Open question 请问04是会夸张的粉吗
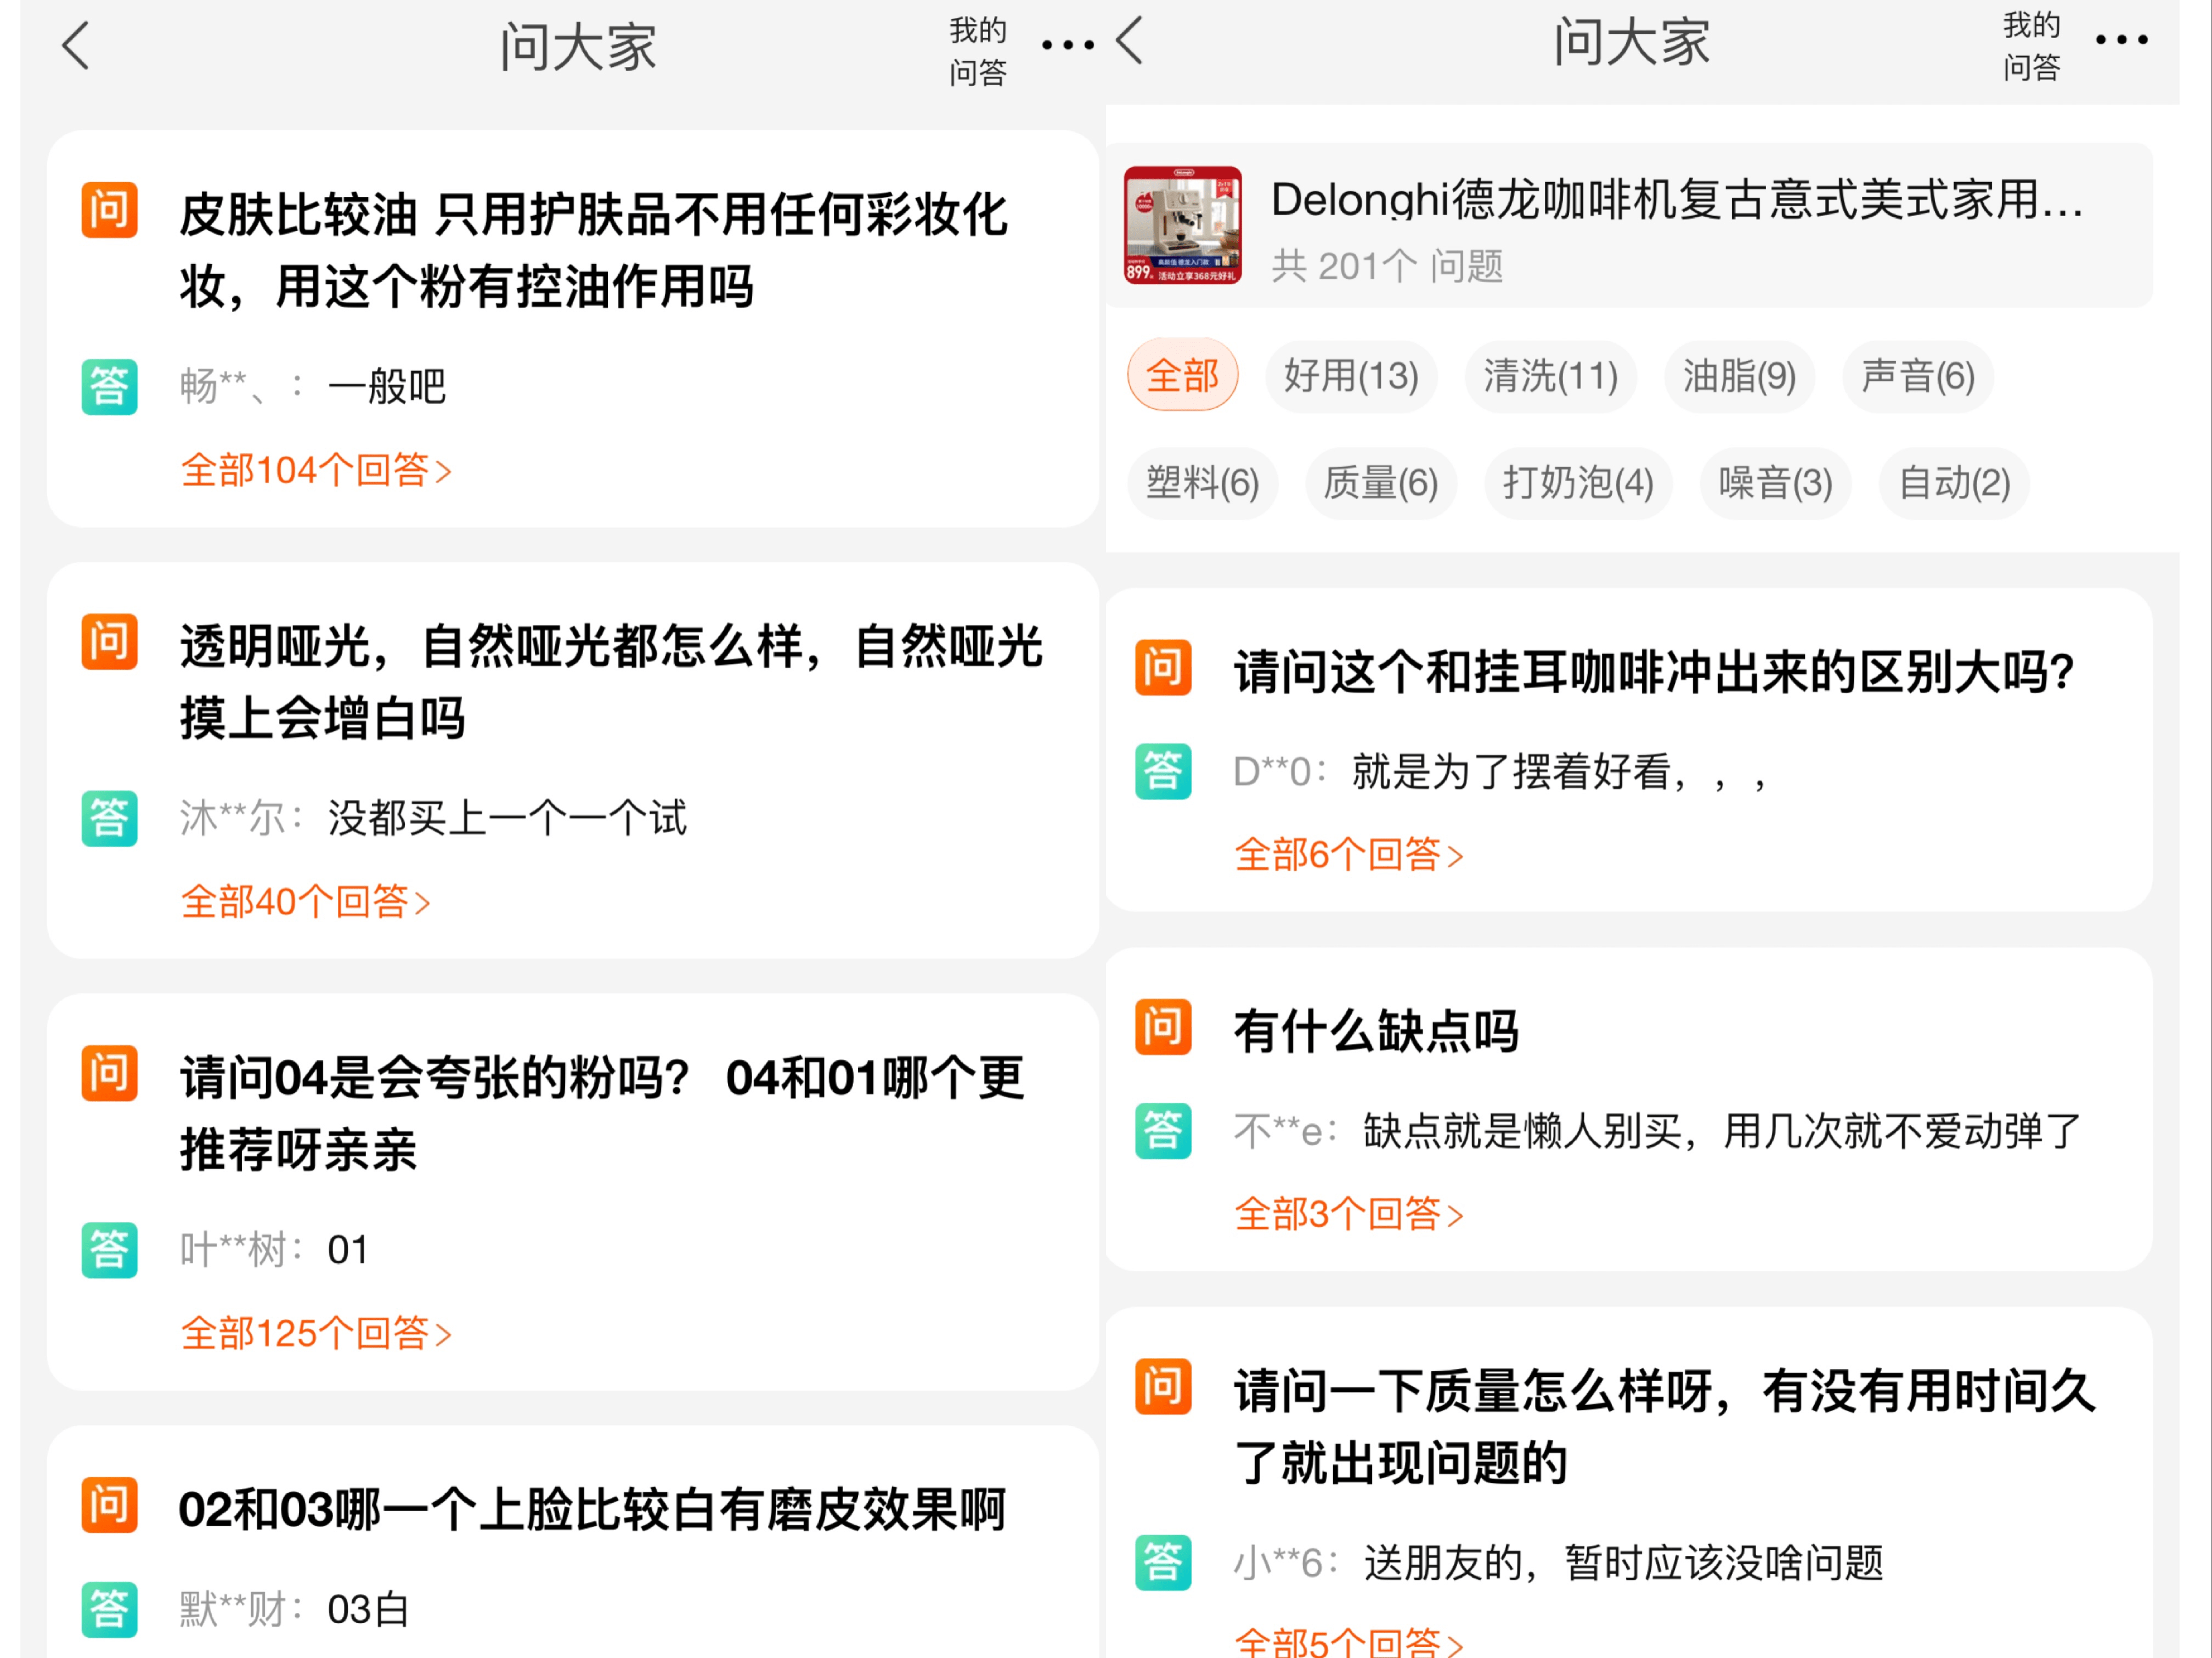Screen dimensions: 2212x1658 point(602,1114)
